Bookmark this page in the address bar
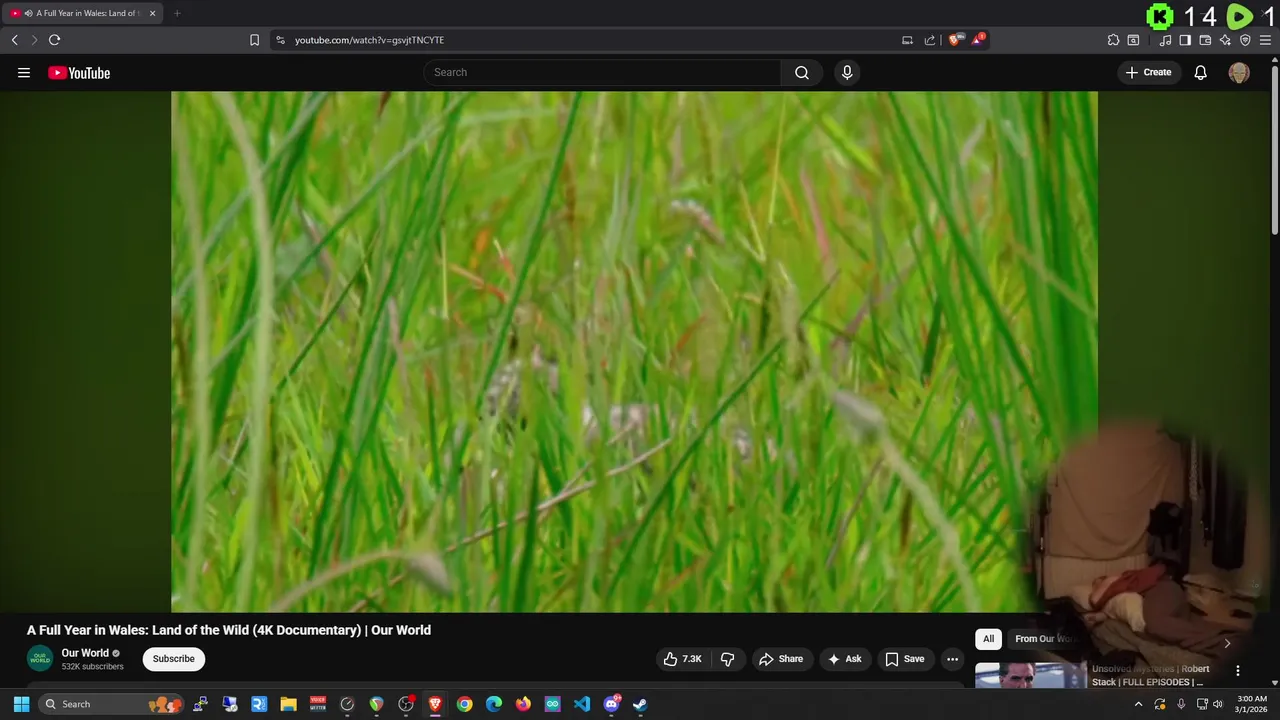 (254, 40)
